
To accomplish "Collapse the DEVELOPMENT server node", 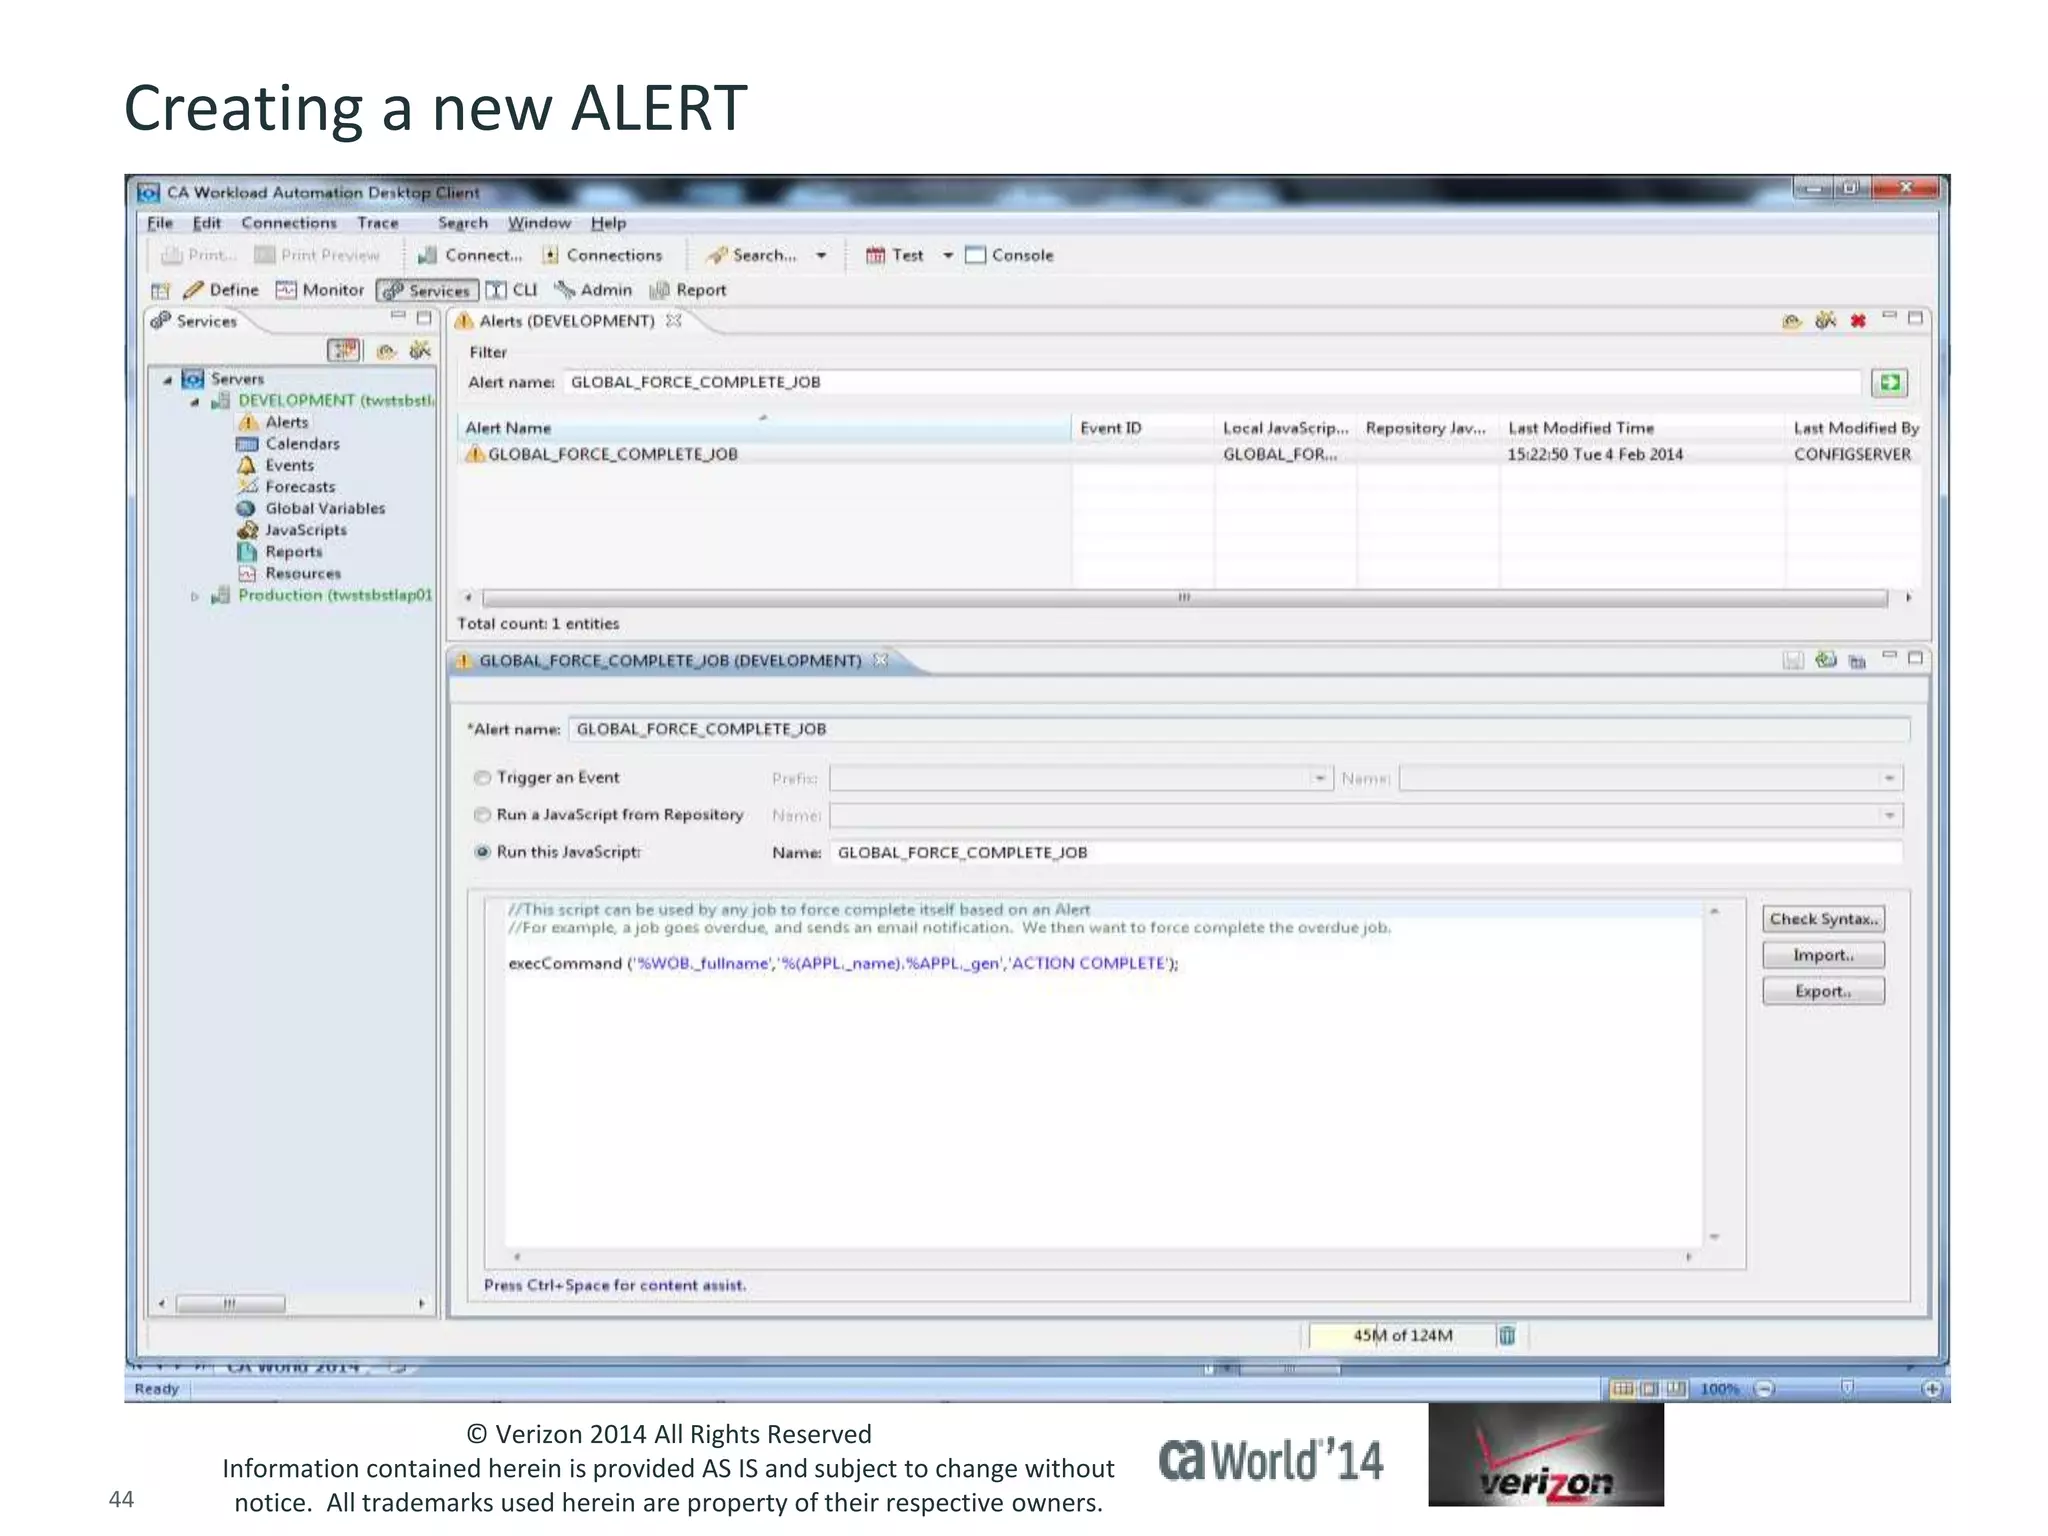I will (195, 402).
